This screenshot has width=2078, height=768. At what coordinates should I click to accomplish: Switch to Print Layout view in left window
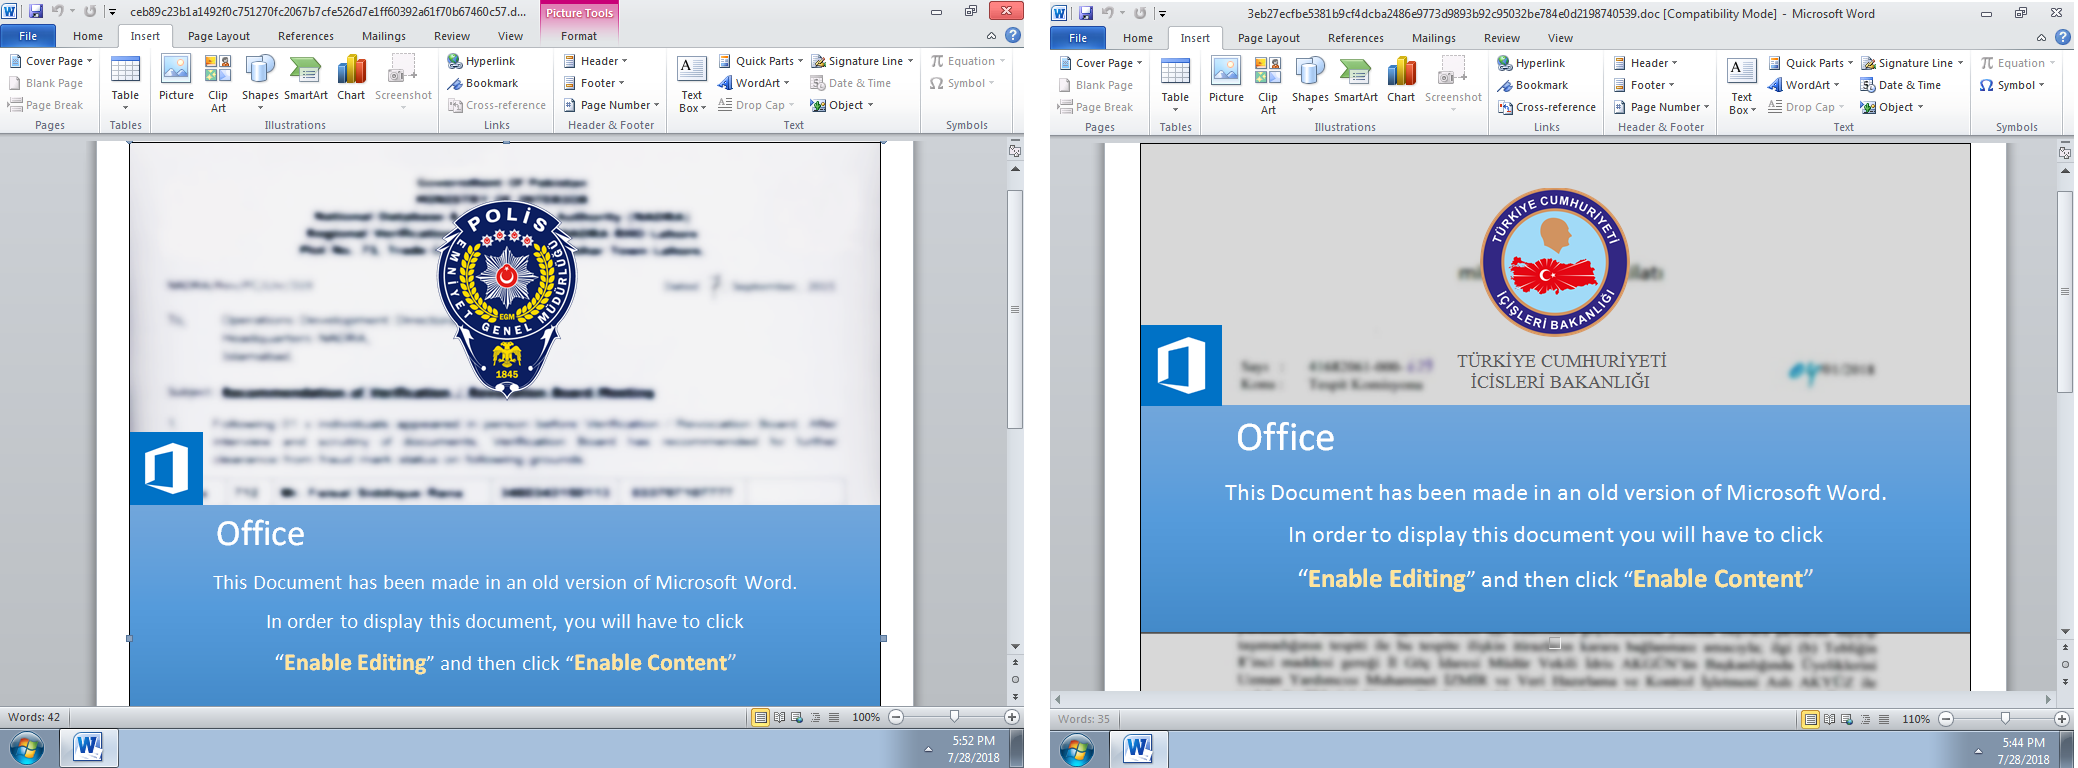tap(761, 717)
